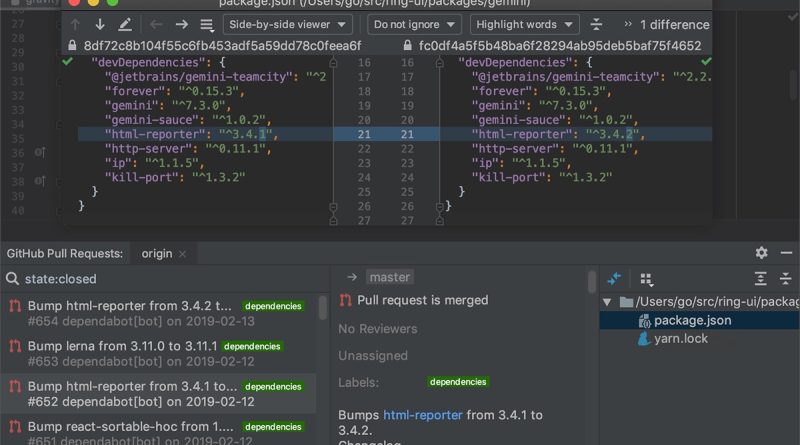Click line number 21 in left gutter

(364, 134)
